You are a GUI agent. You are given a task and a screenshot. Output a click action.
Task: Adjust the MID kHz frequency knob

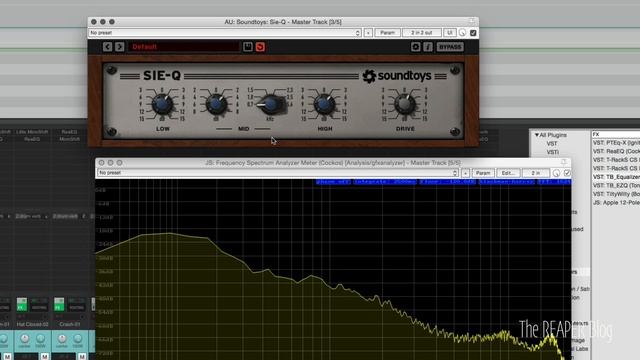pos(270,104)
